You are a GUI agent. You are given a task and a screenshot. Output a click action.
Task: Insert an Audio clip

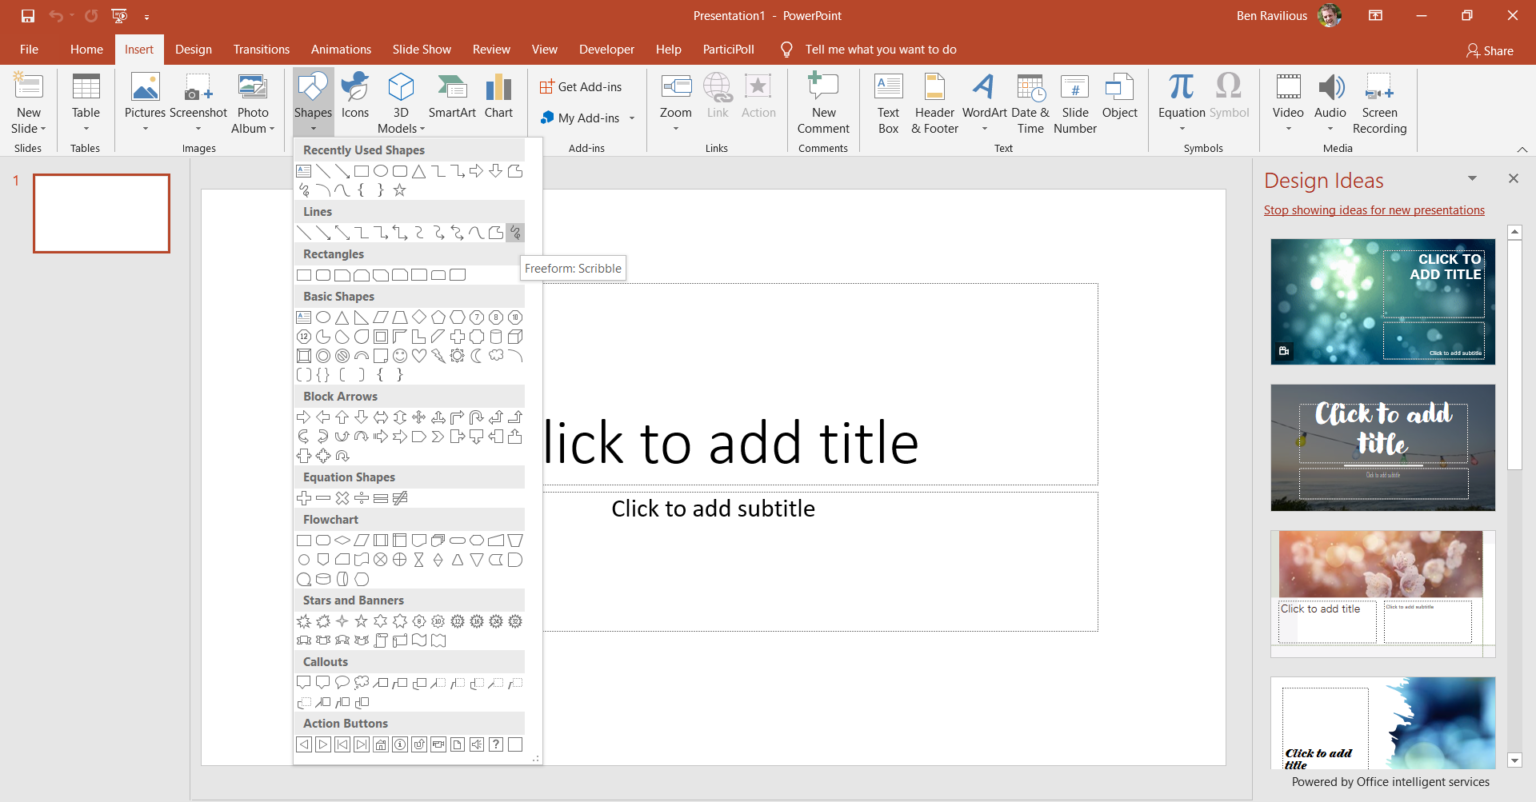tap(1330, 97)
